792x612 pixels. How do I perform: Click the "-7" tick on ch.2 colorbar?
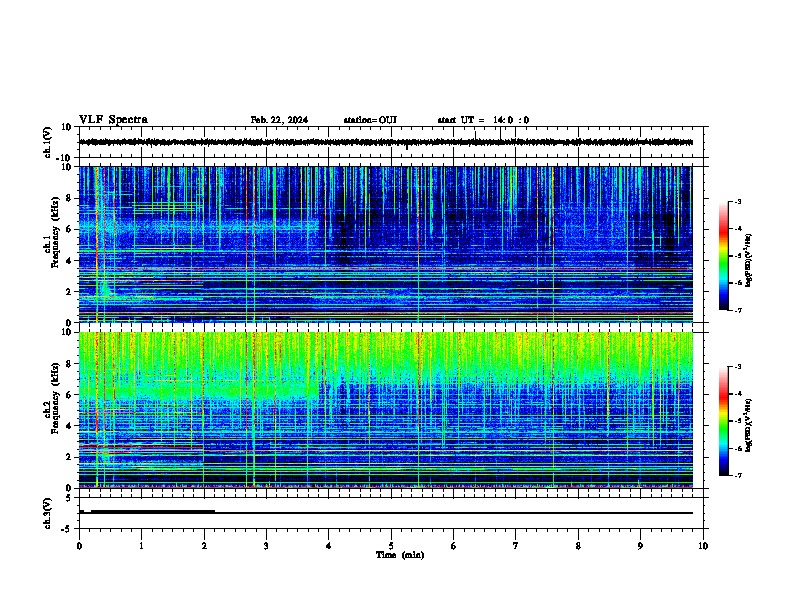click(x=737, y=475)
